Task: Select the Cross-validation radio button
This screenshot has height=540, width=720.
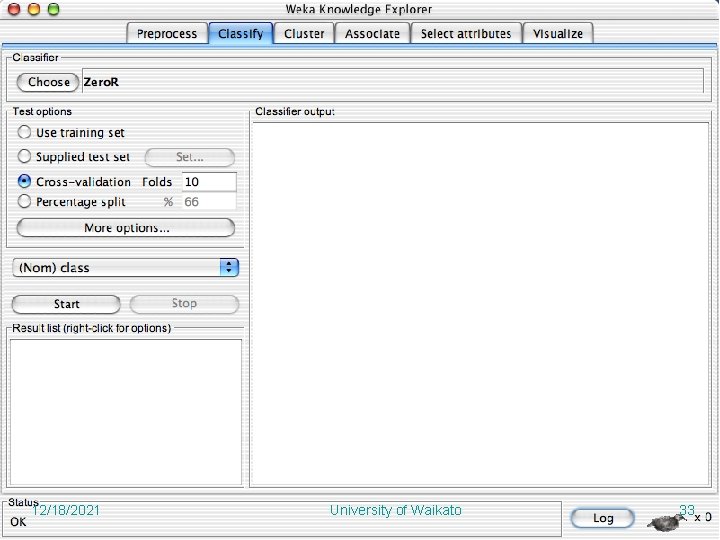Action: [x=24, y=181]
